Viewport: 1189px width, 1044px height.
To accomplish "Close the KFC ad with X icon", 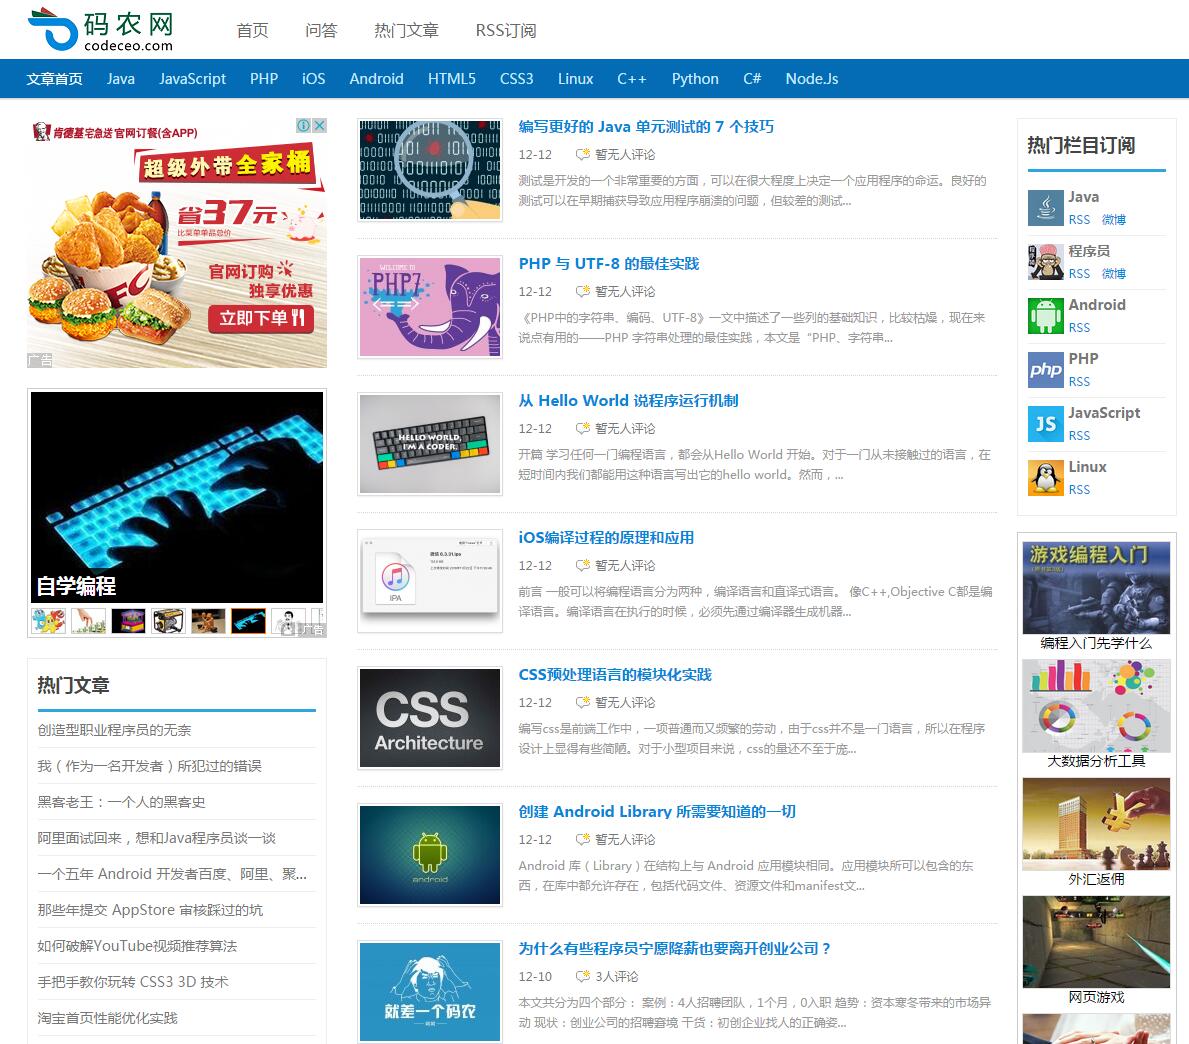I will (320, 125).
